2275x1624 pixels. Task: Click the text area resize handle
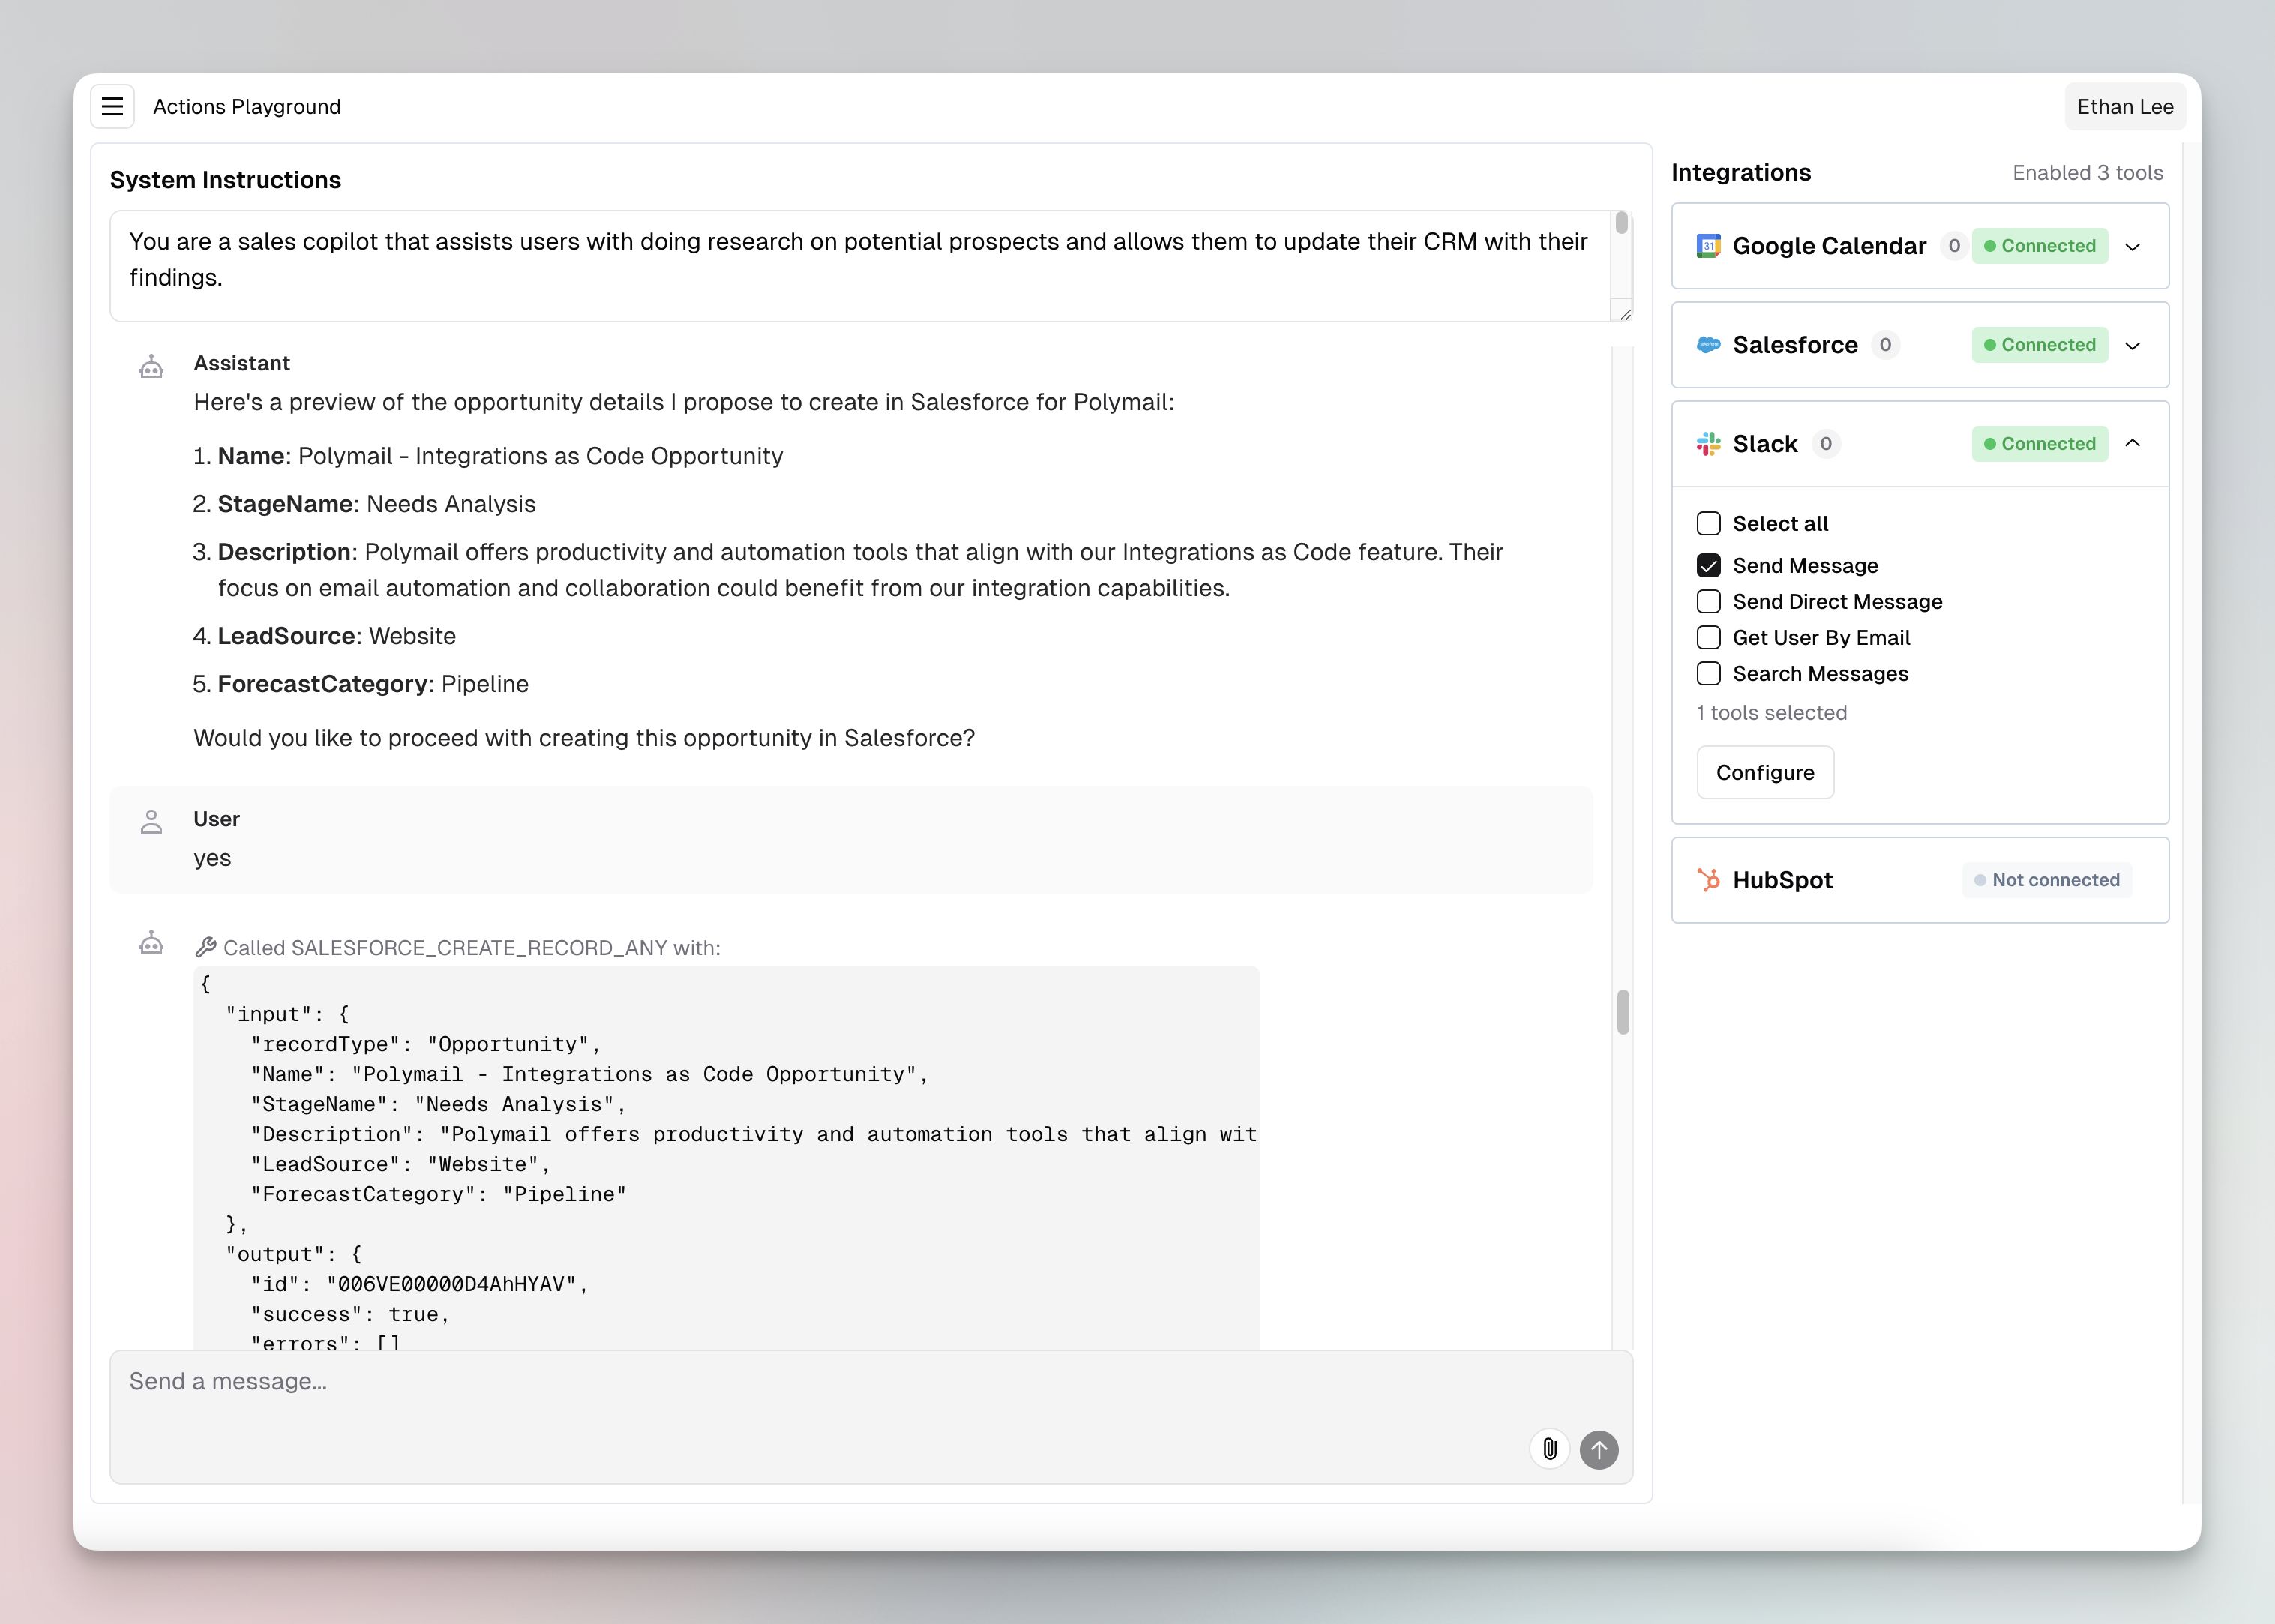1625,314
